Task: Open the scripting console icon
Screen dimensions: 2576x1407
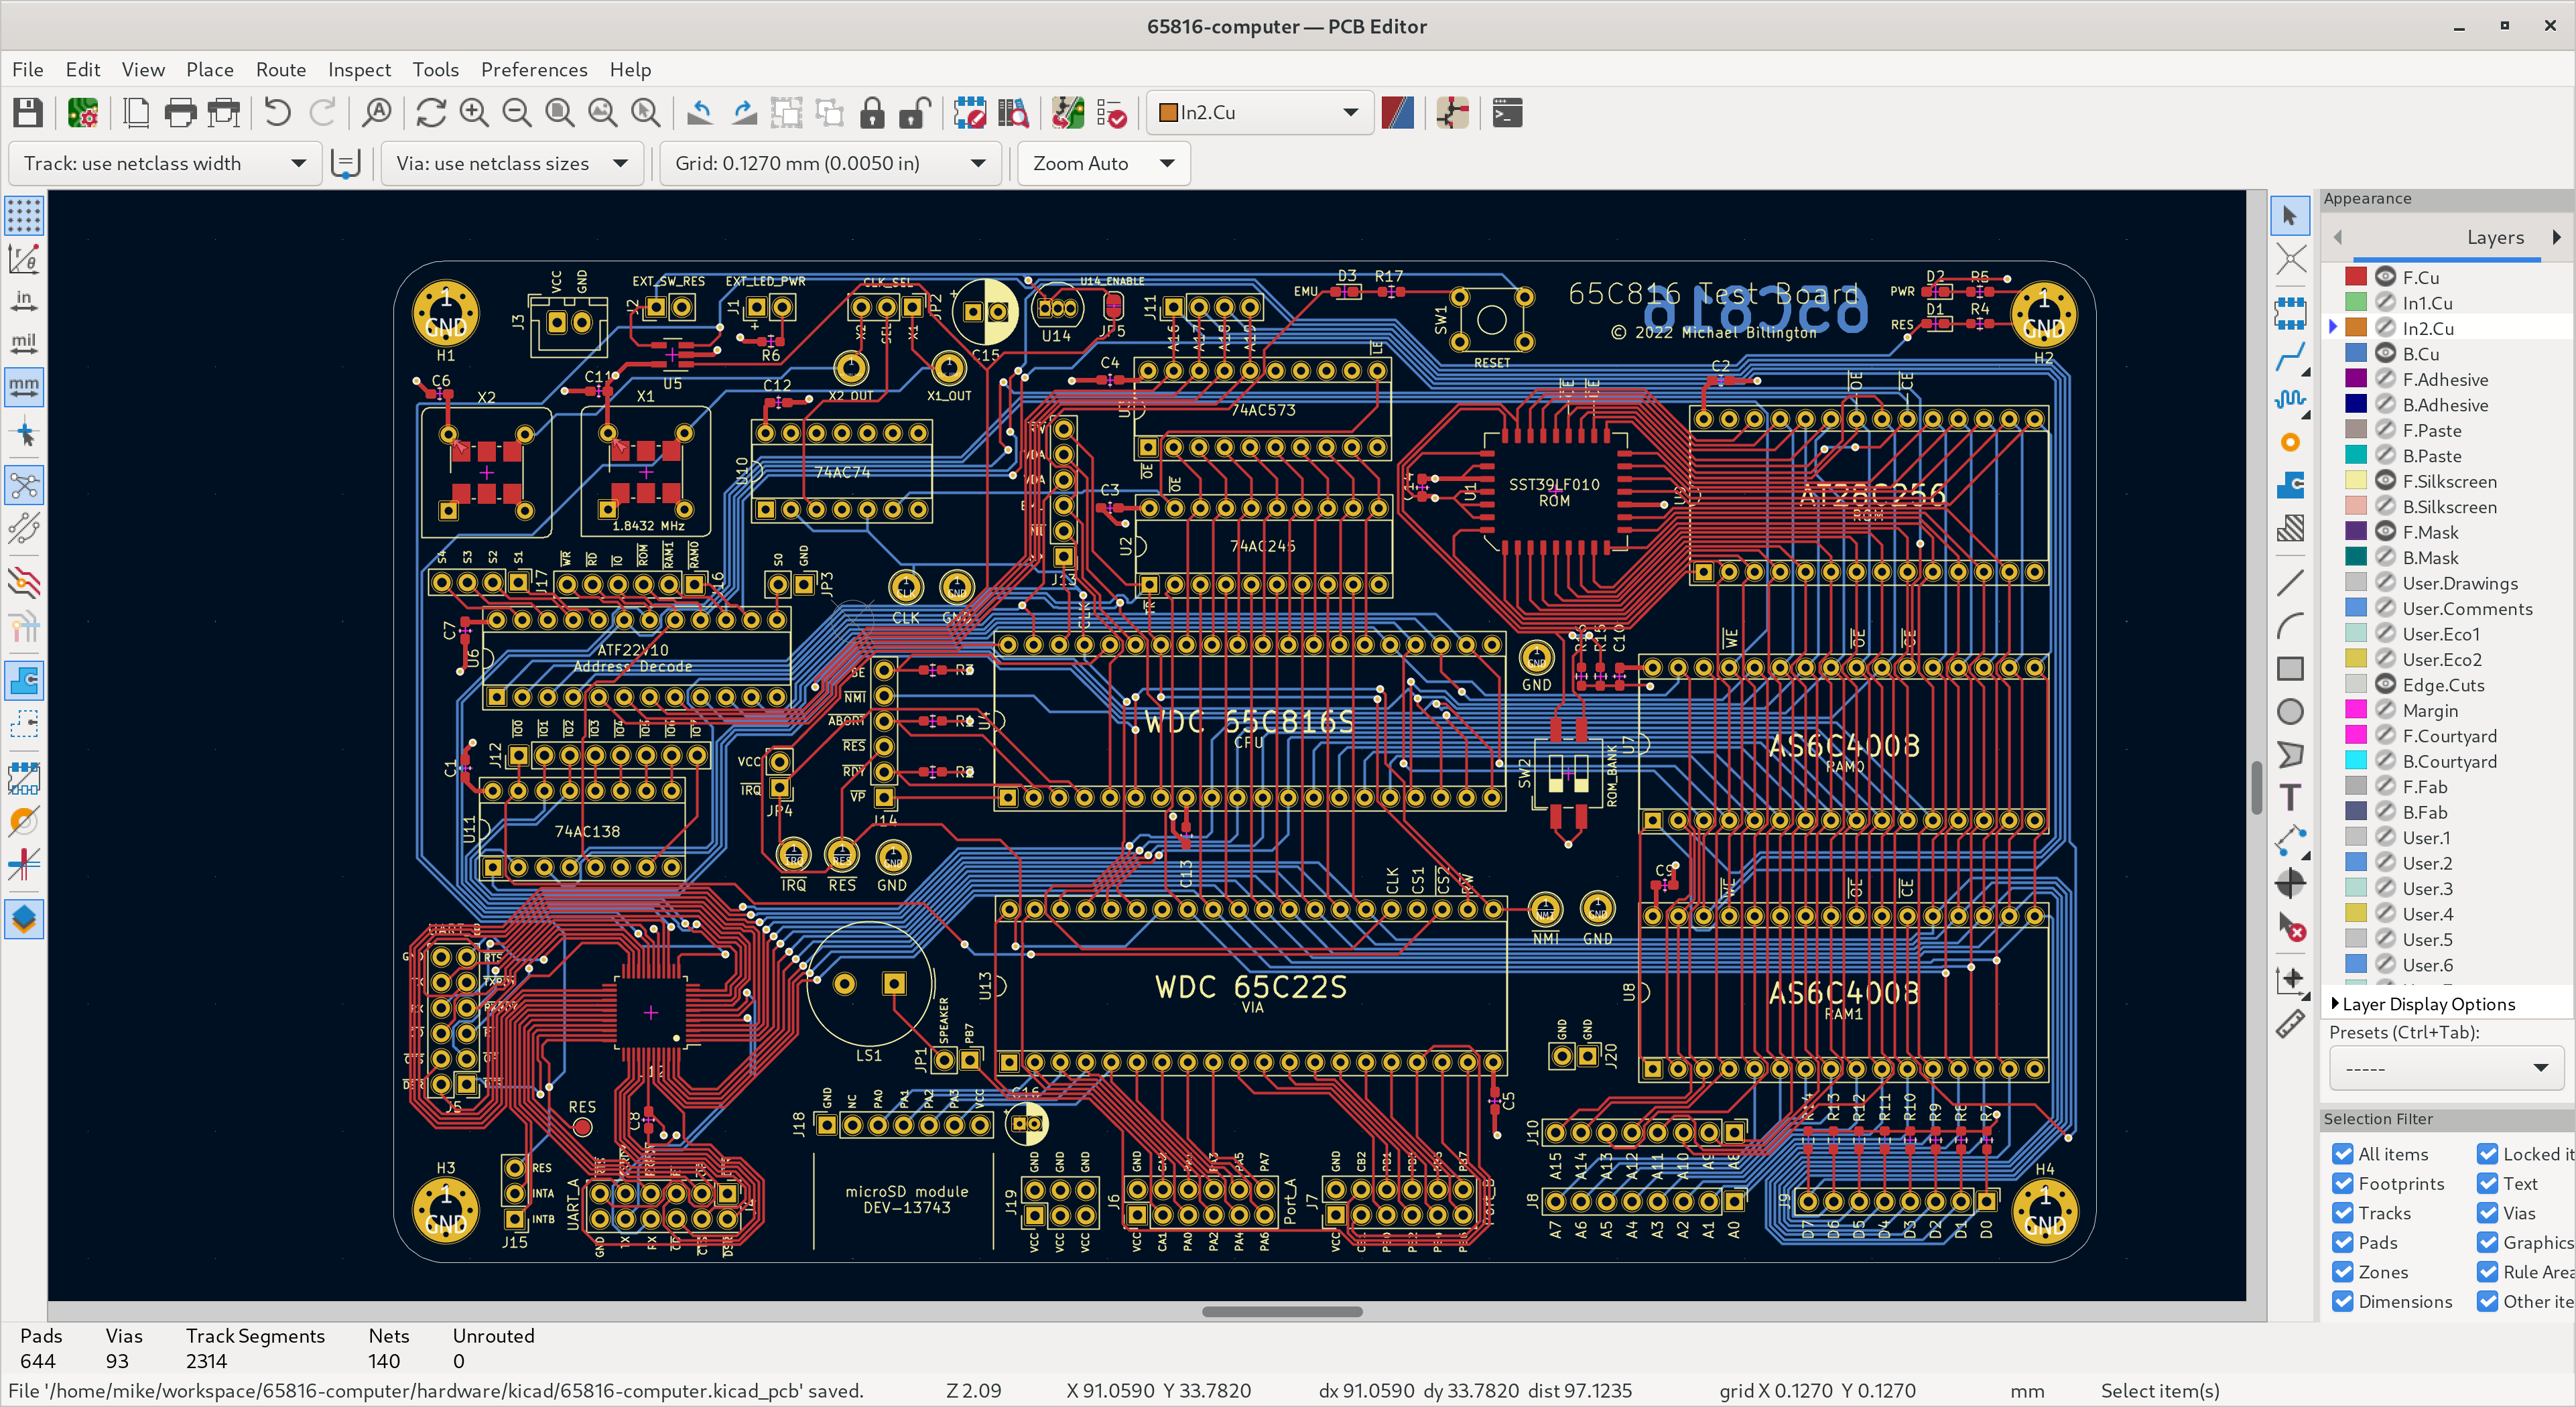Action: (x=1507, y=113)
